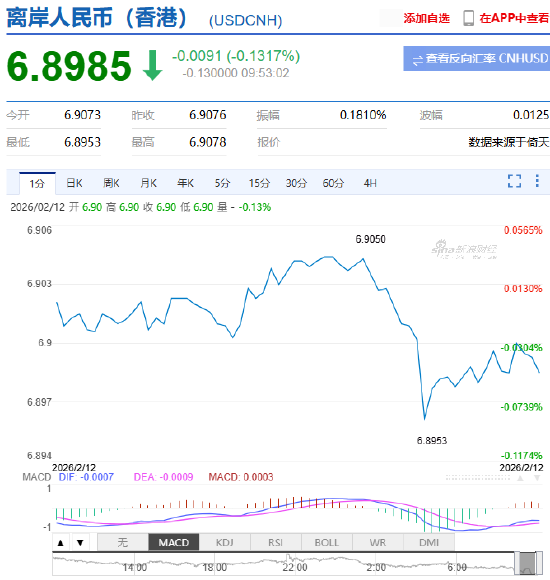Click the right edge handle of range slider
This screenshot has height=580, width=550.
point(539,563)
